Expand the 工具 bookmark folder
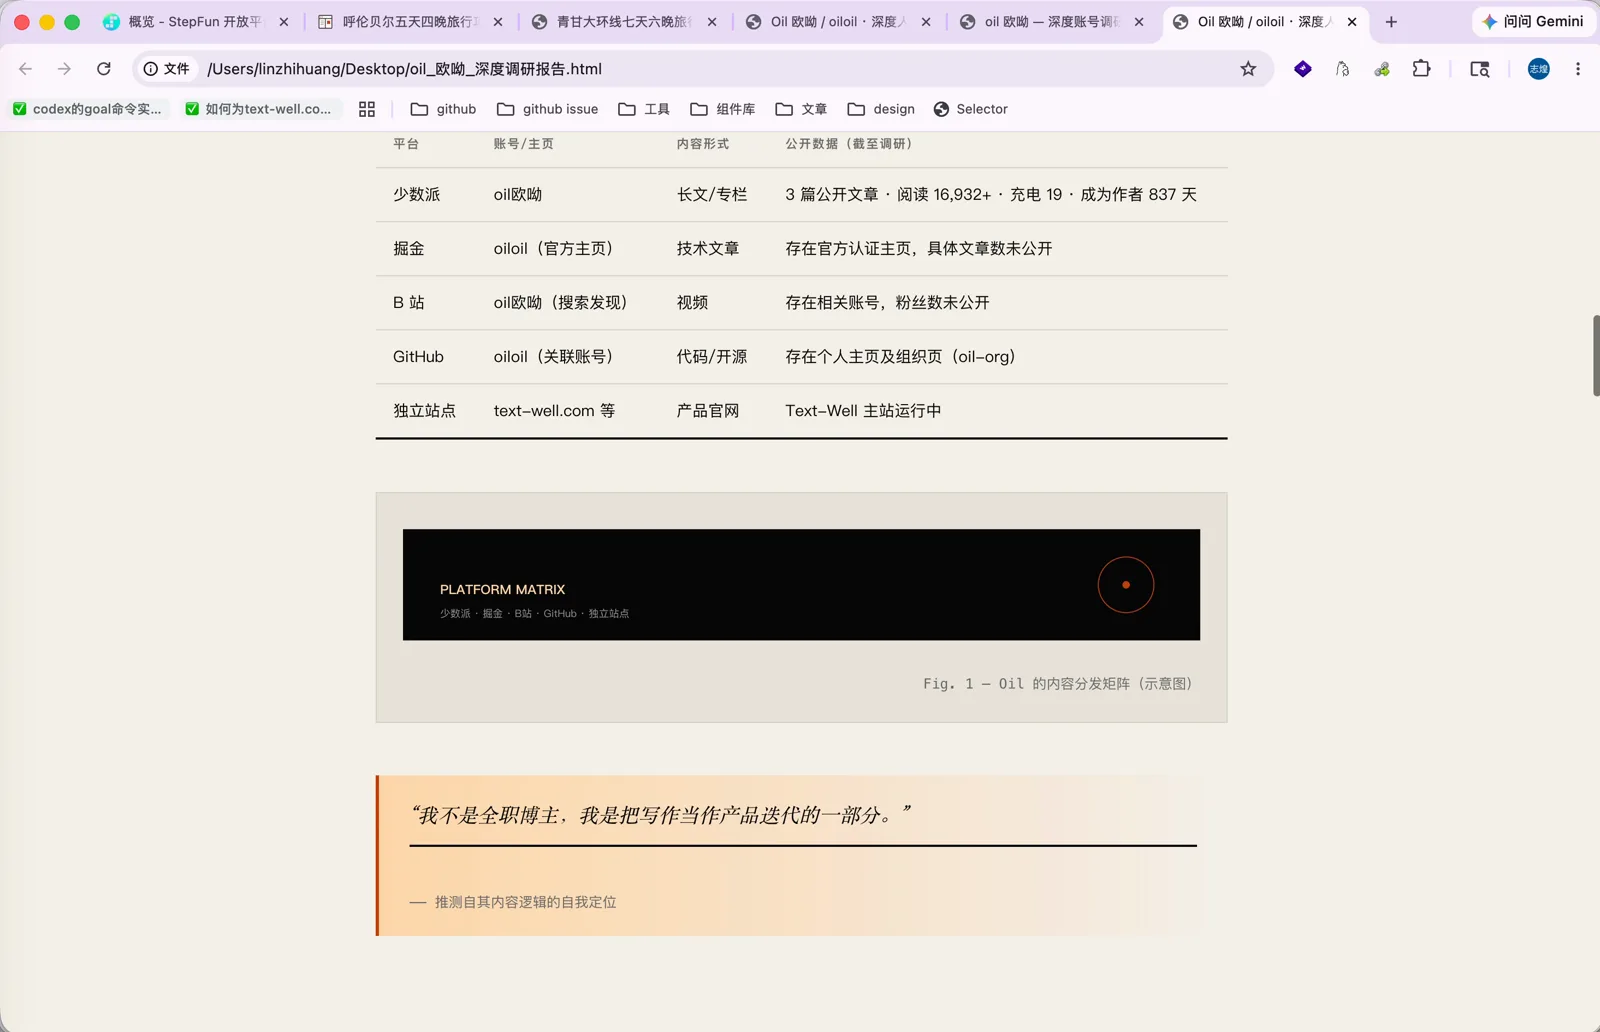 (x=644, y=109)
